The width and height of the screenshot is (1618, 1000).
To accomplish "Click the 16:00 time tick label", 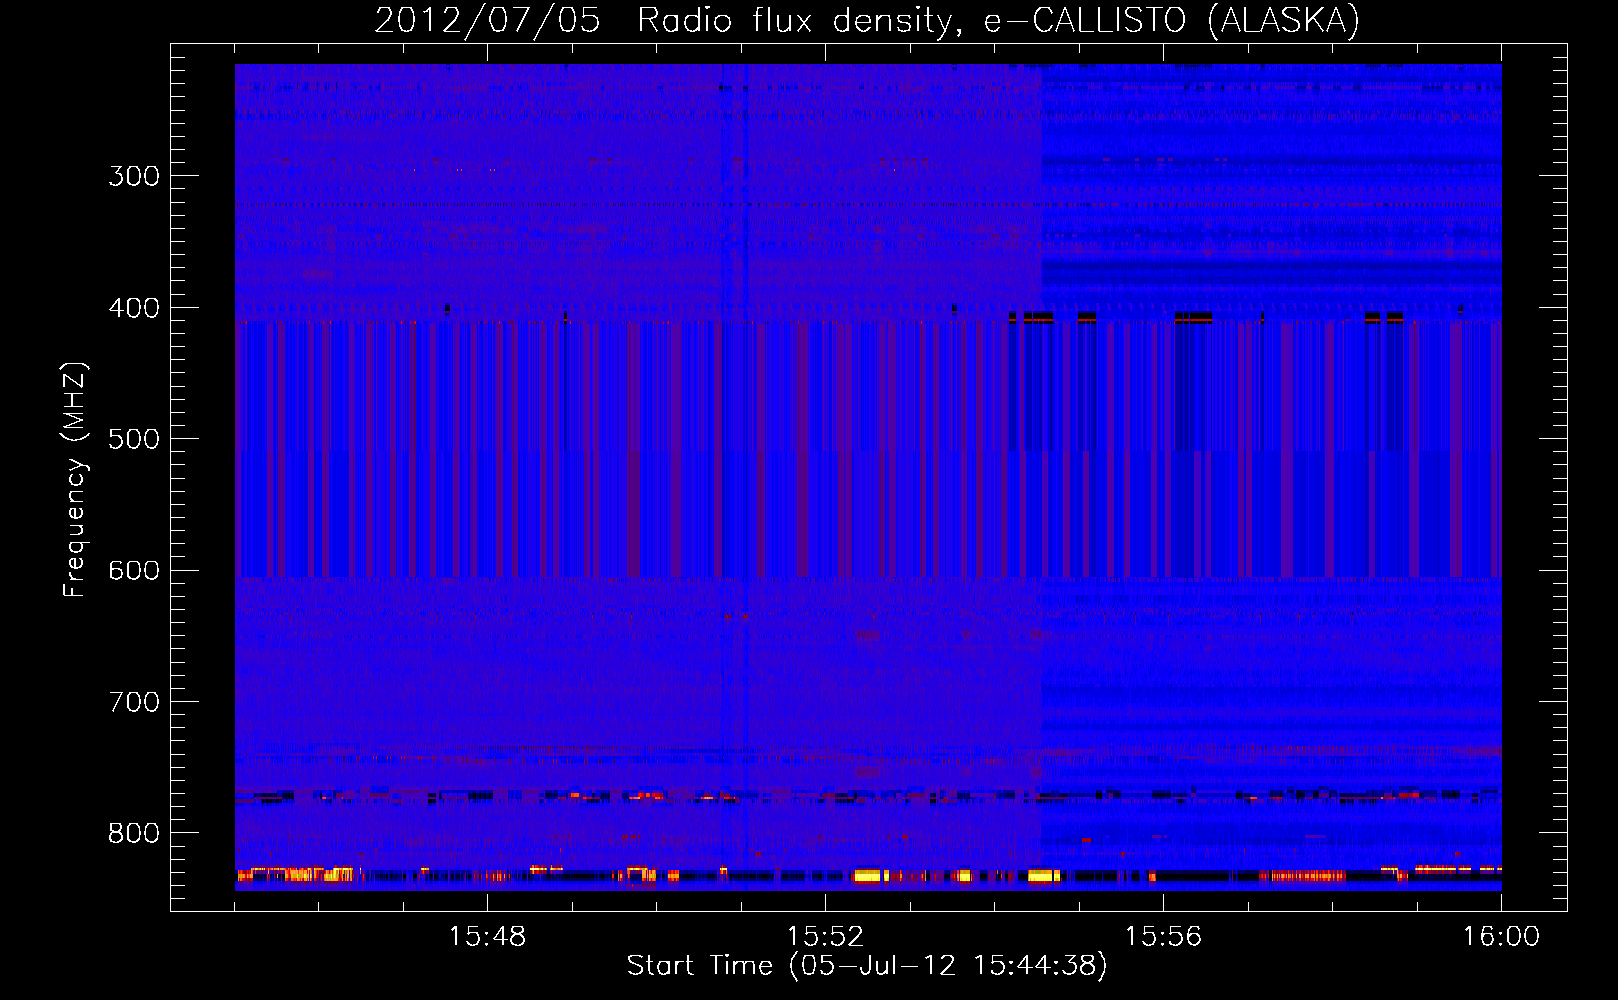I will point(1501,937).
